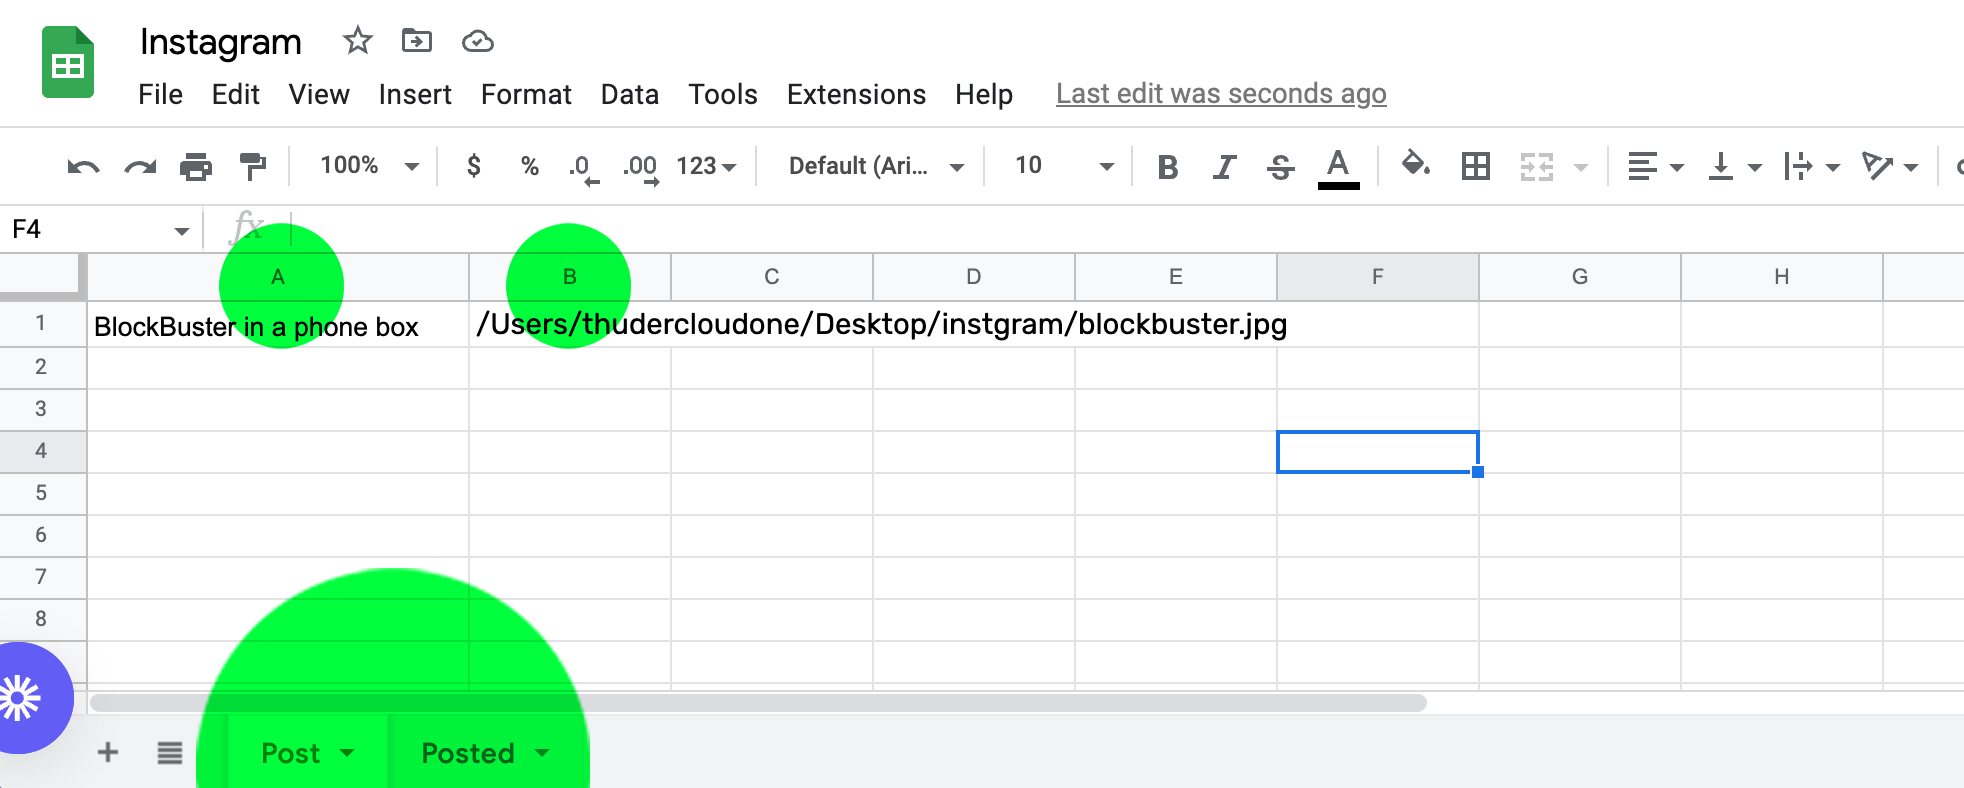This screenshot has height=788, width=1964.
Task: Select column C header
Action: click(x=772, y=277)
